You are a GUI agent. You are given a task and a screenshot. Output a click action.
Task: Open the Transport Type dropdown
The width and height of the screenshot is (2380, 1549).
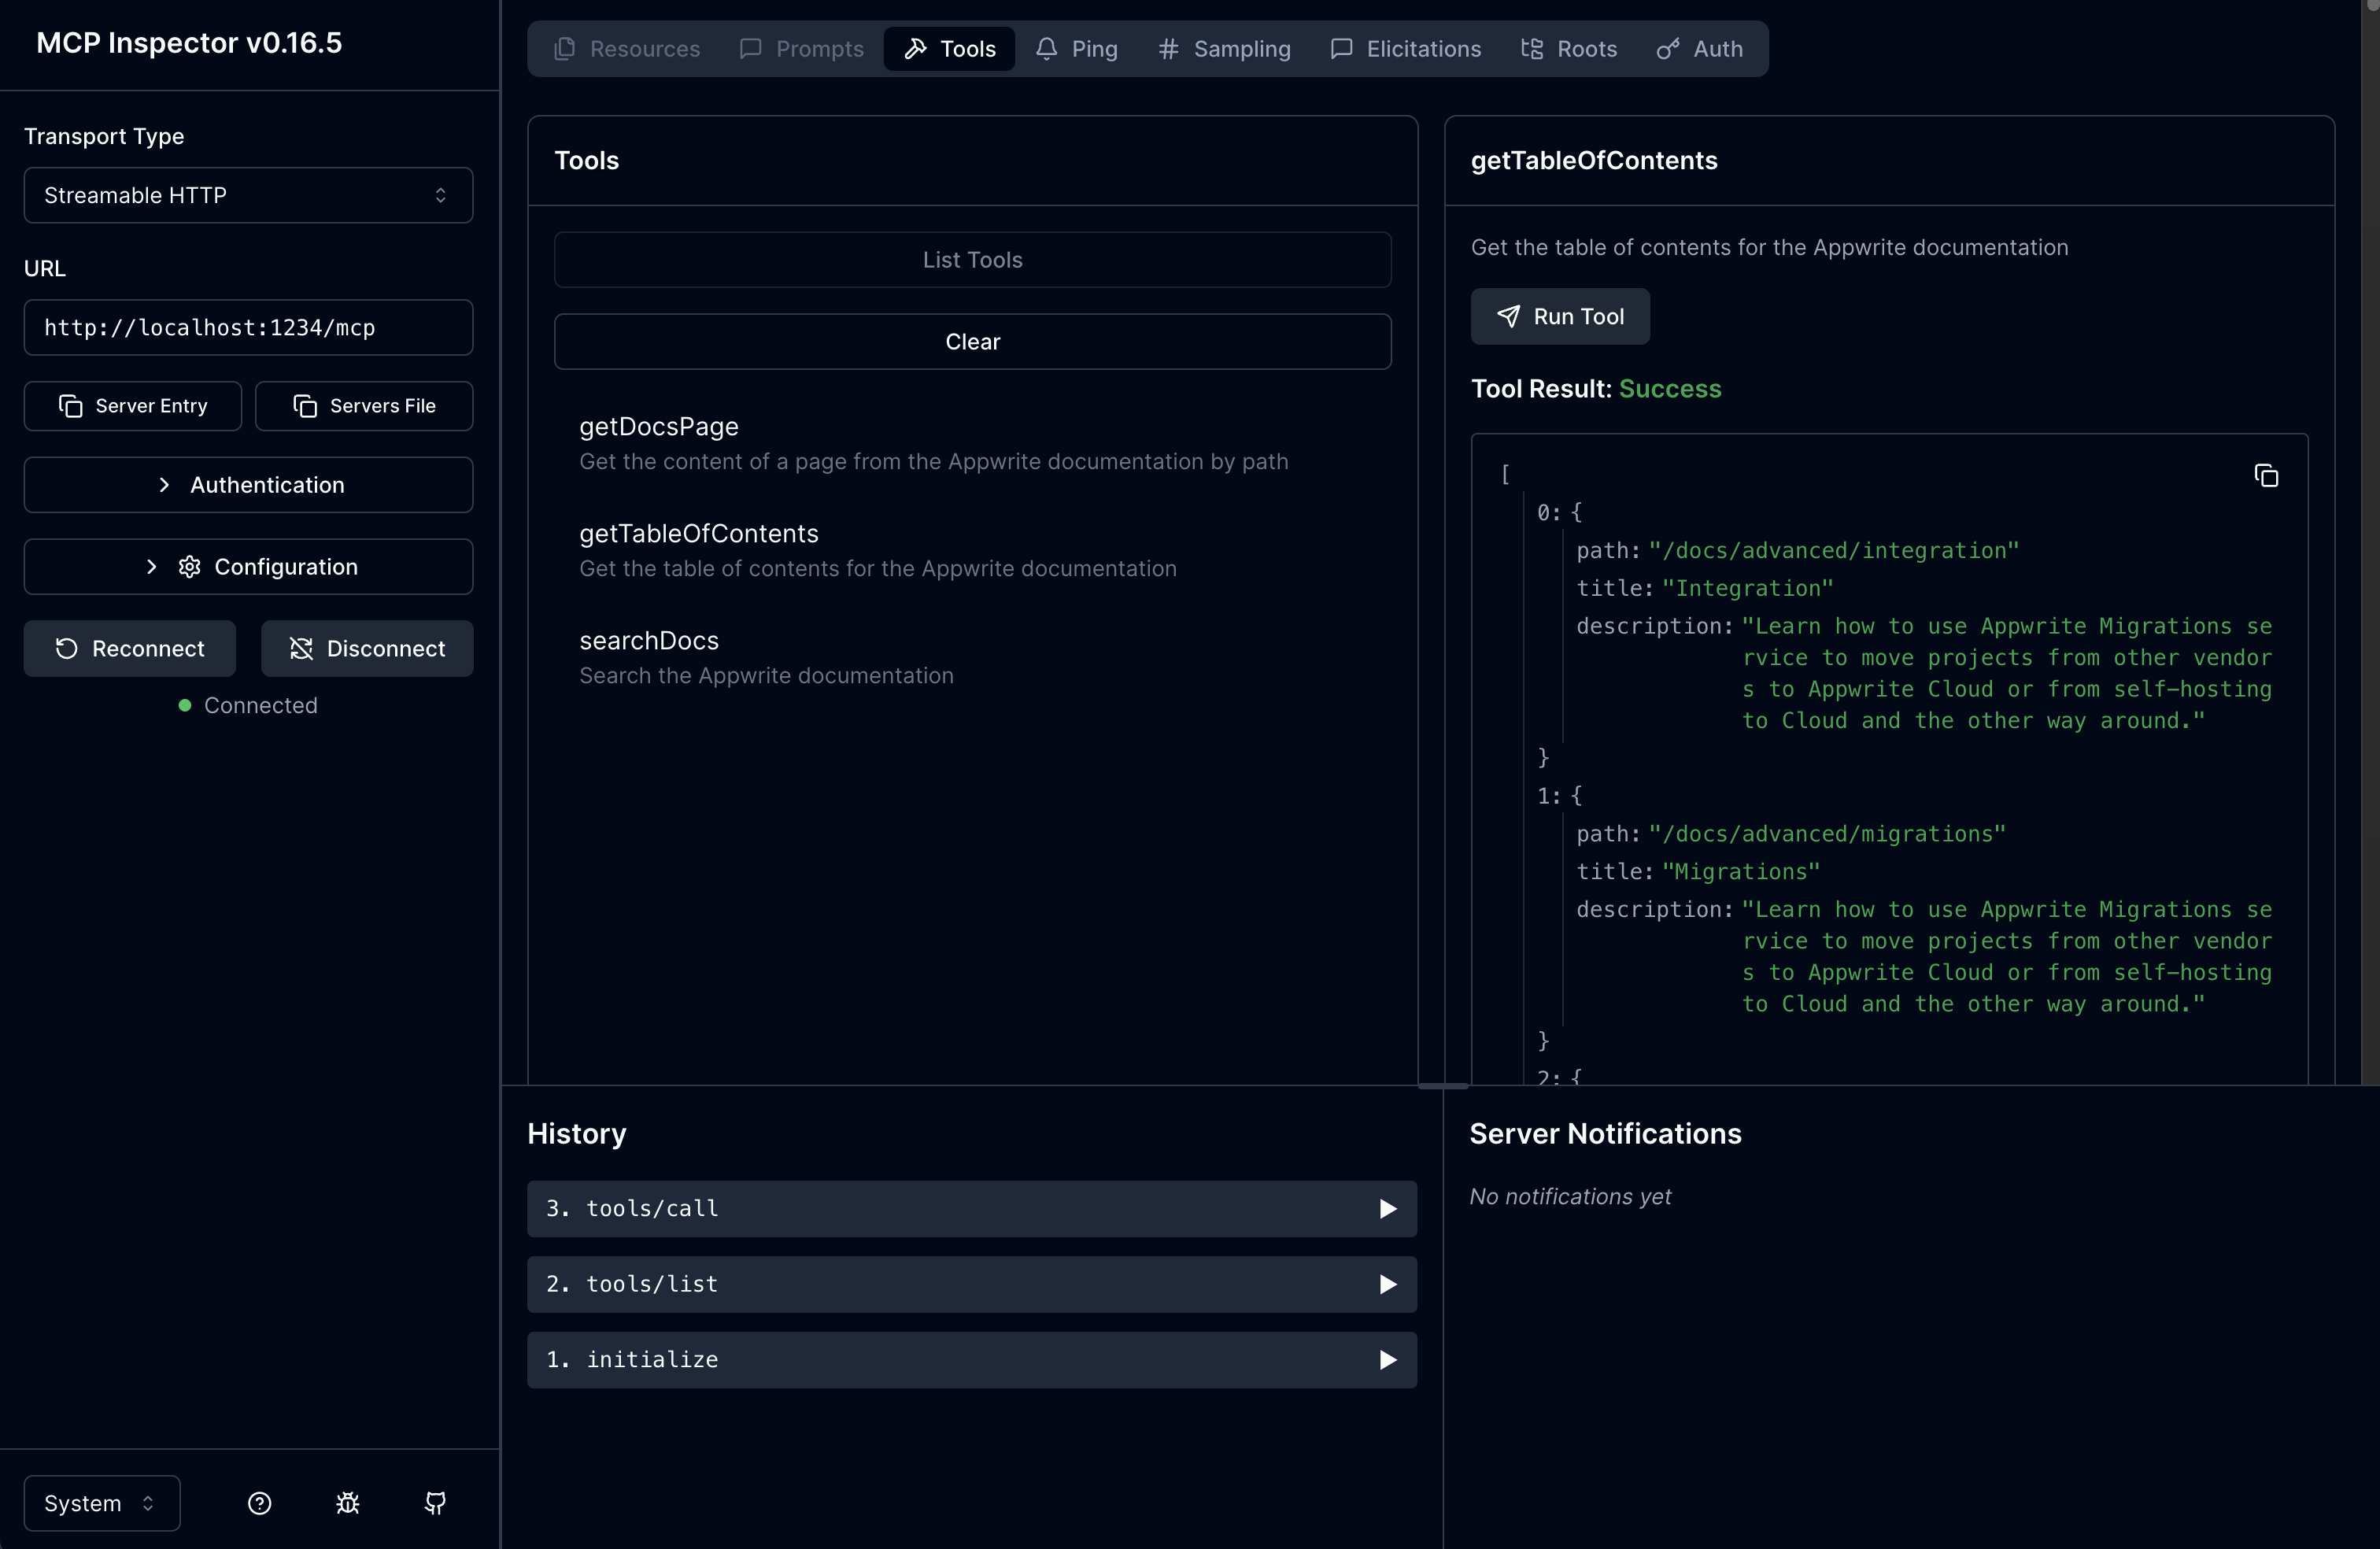248,195
